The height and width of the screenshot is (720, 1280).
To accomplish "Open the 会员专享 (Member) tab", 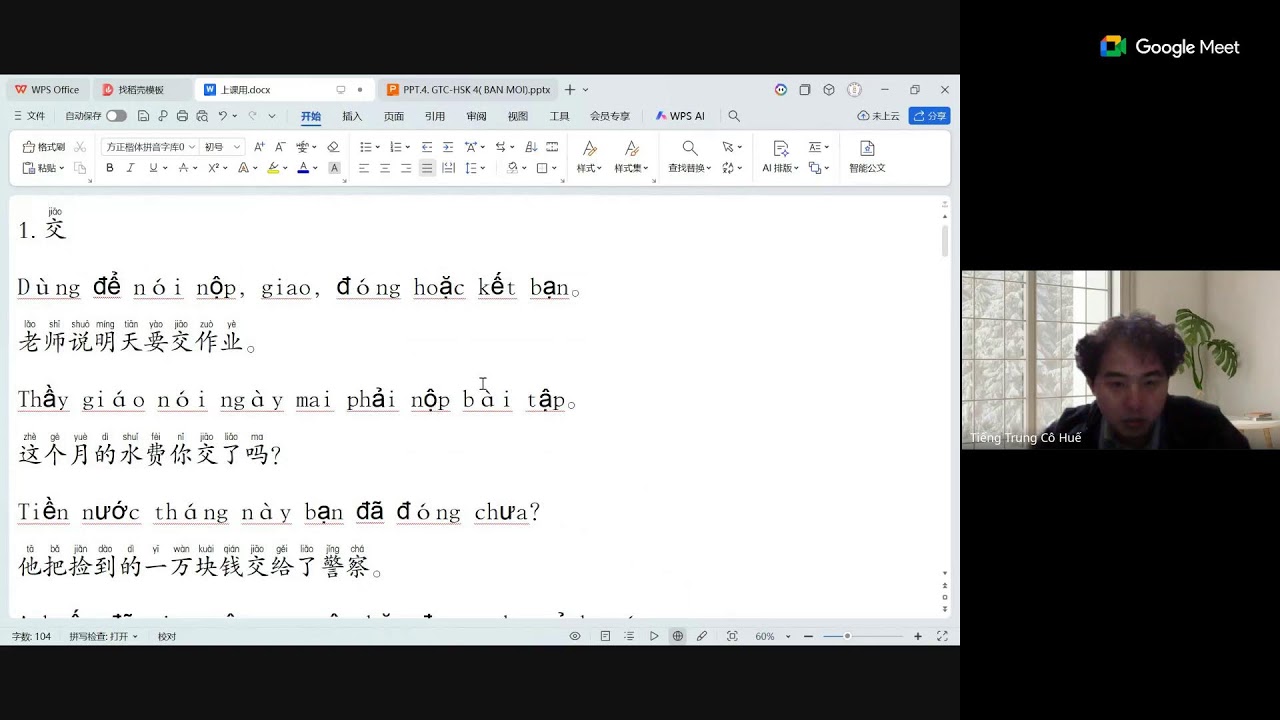I will 610,116.
